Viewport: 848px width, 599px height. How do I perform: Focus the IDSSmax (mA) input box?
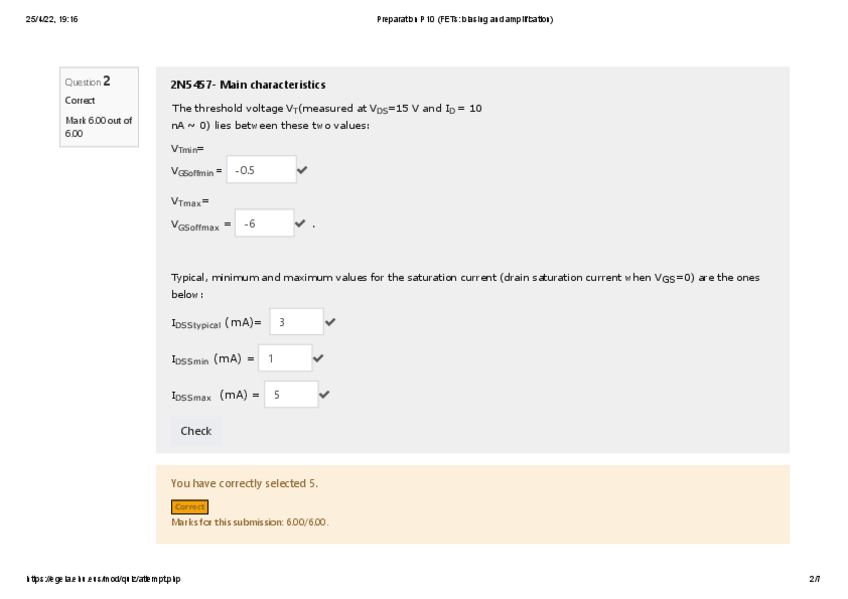point(291,395)
